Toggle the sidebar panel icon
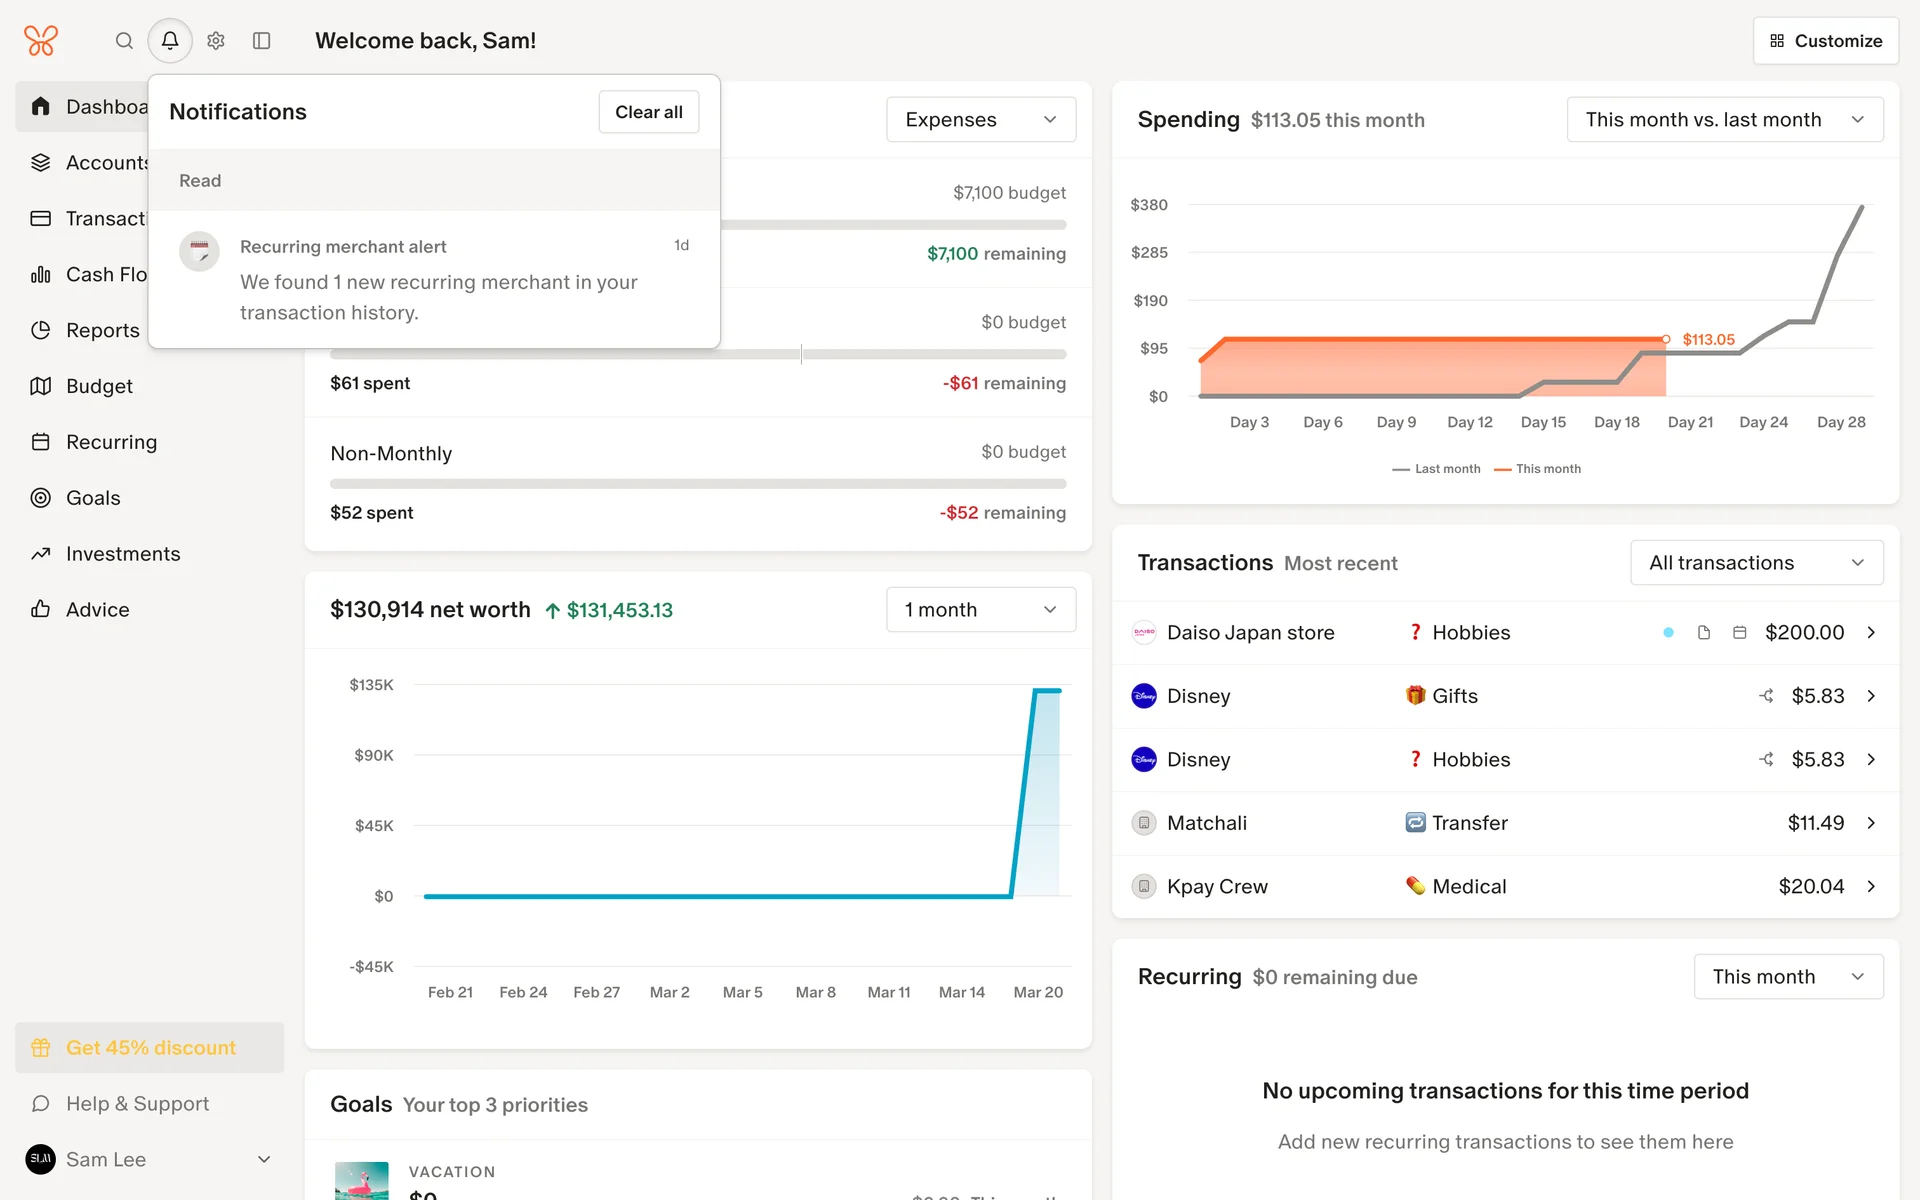The image size is (1920, 1200). pyautogui.click(x=262, y=41)
